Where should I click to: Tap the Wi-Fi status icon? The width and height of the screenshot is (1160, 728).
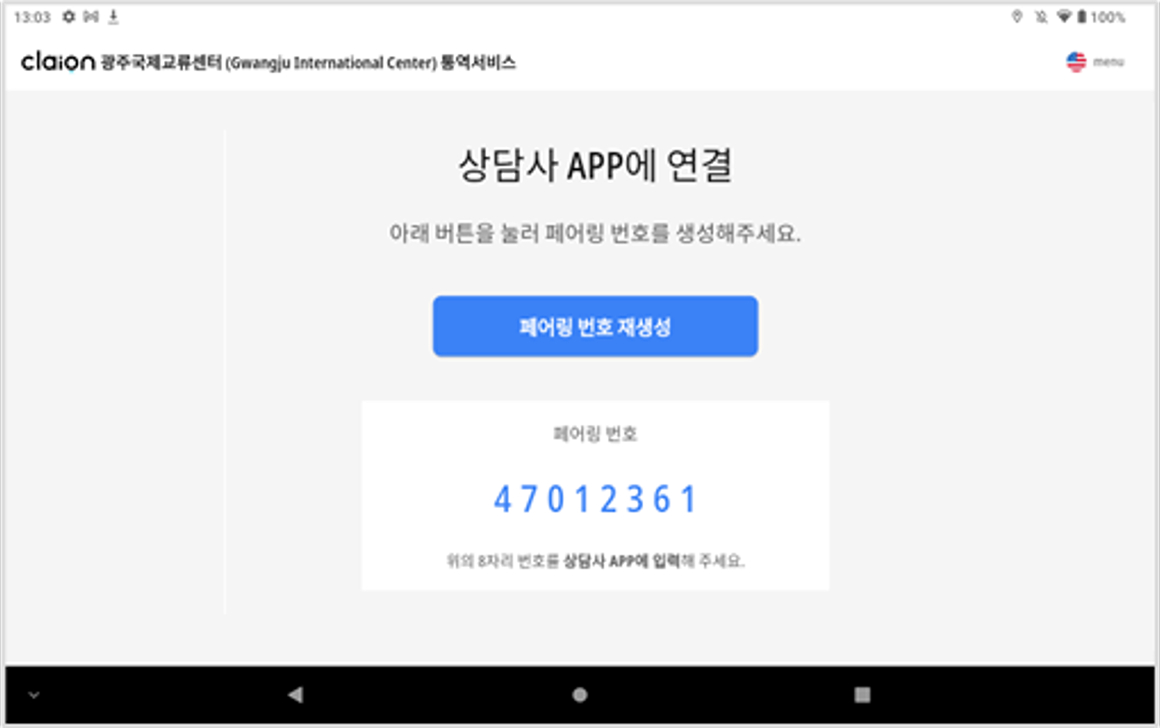(x=1064, y=16)
